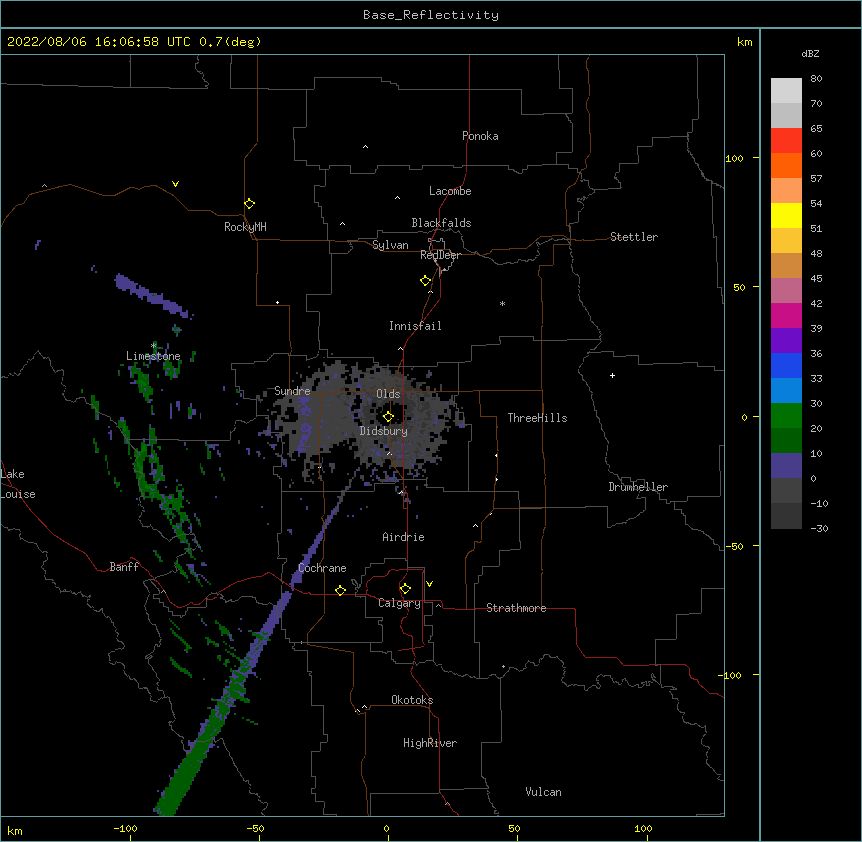Pick the blue 33–36 dBZ legend swatch

[x=786, y=365]
